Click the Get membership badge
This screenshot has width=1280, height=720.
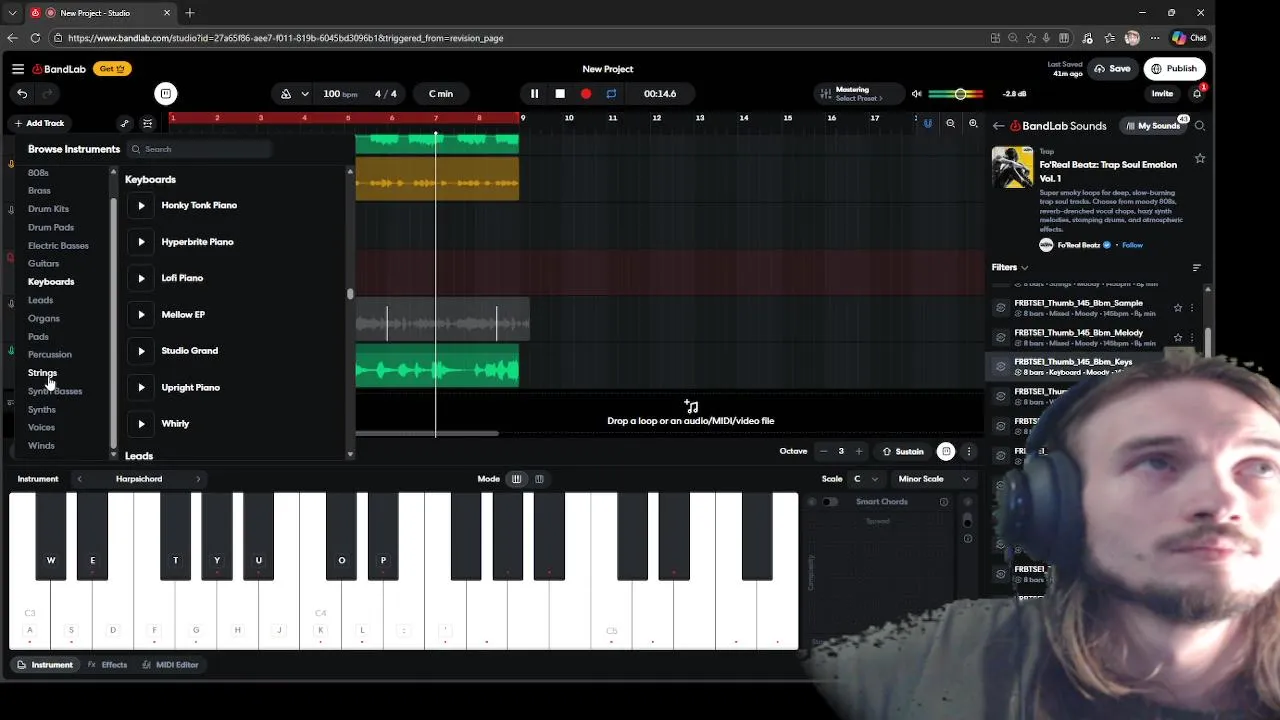point(112,69)
